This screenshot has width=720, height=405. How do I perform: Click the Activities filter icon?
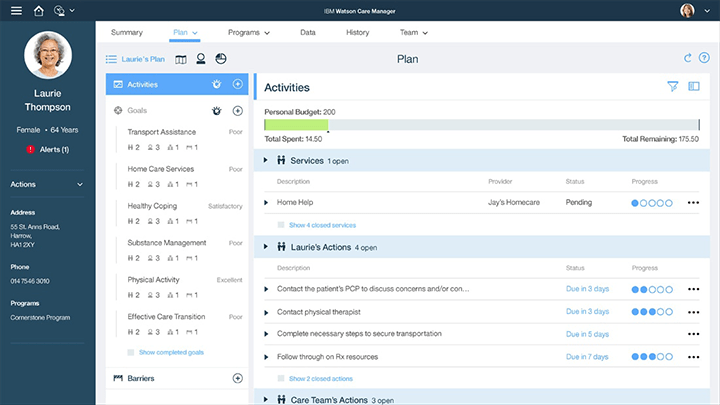(x=673, y=87)
